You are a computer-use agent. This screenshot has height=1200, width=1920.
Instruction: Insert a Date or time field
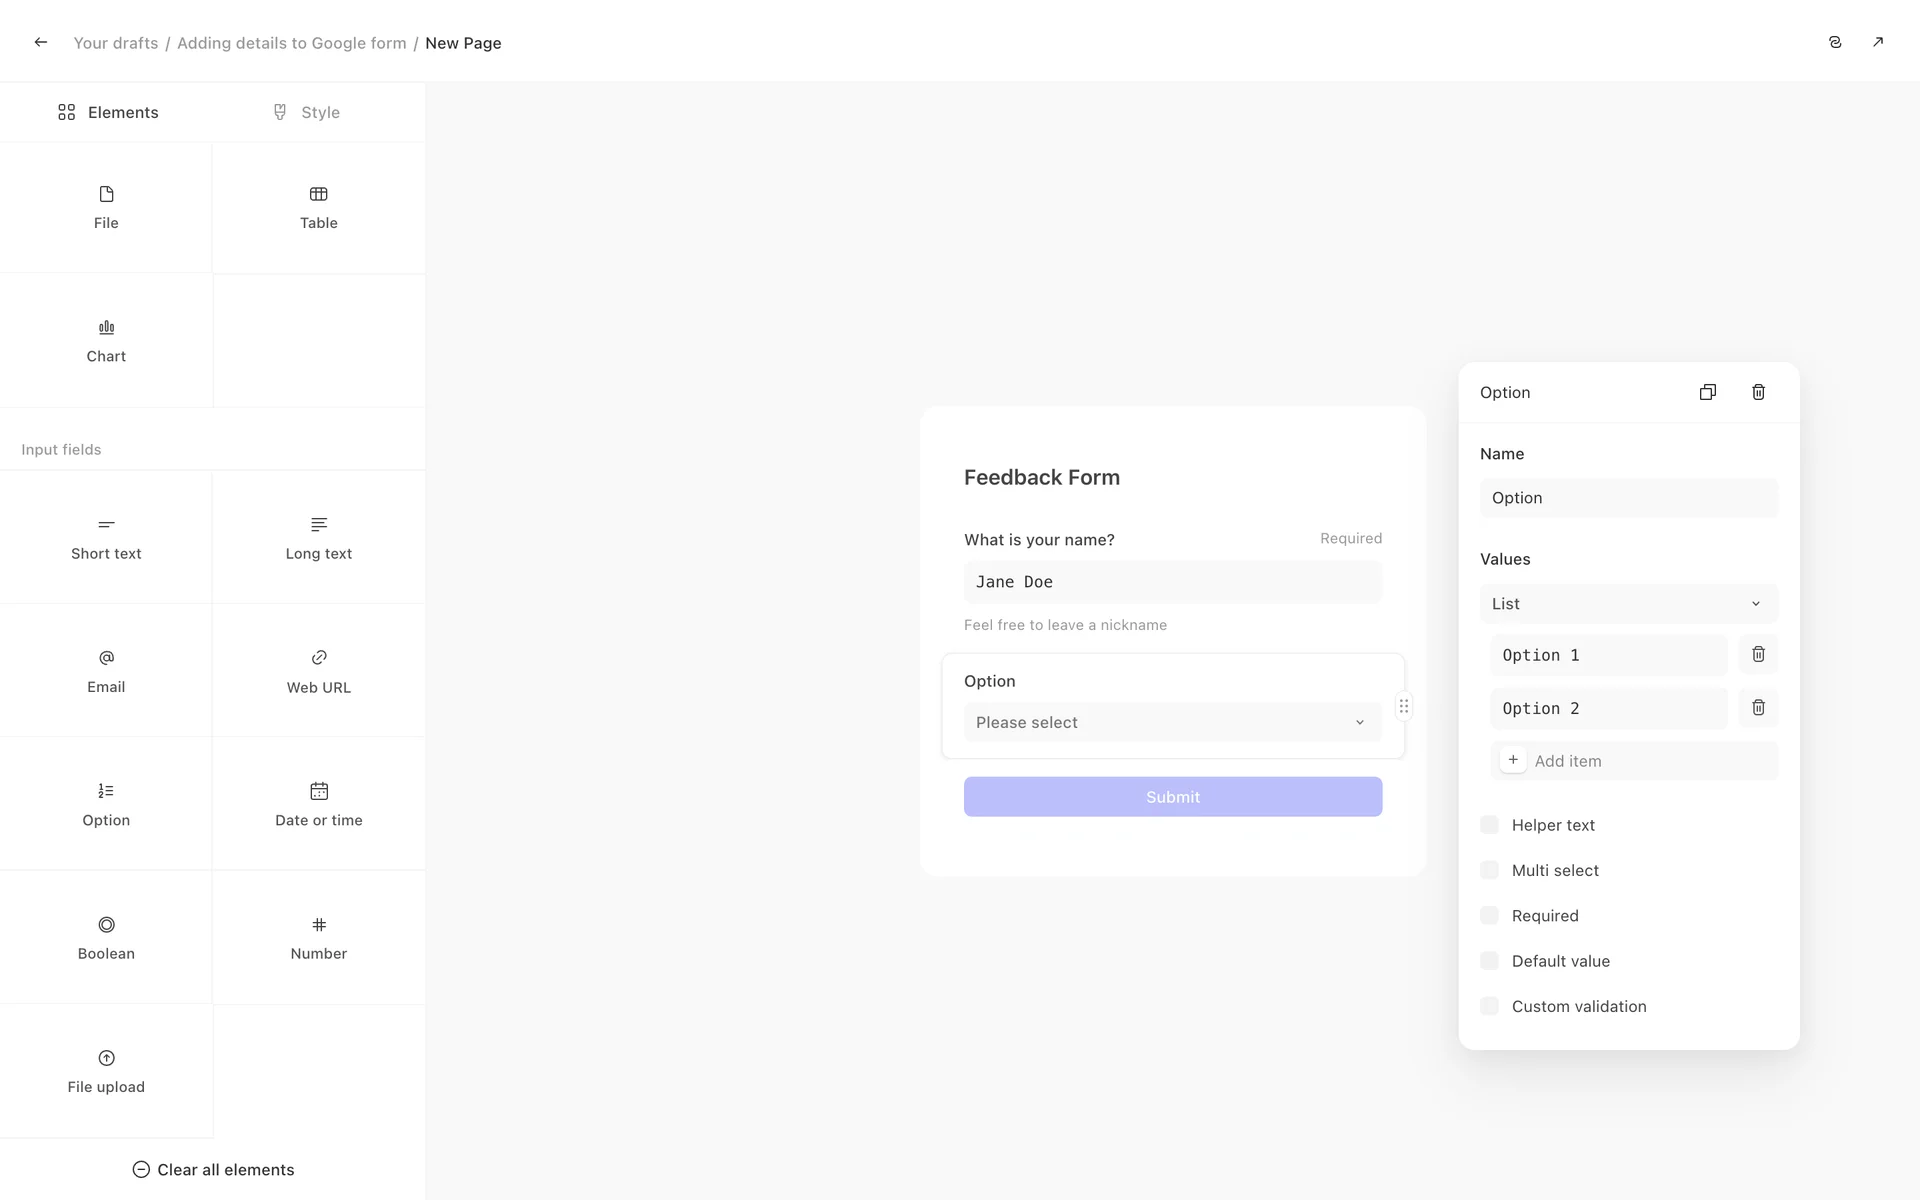(x=318, y=804)
